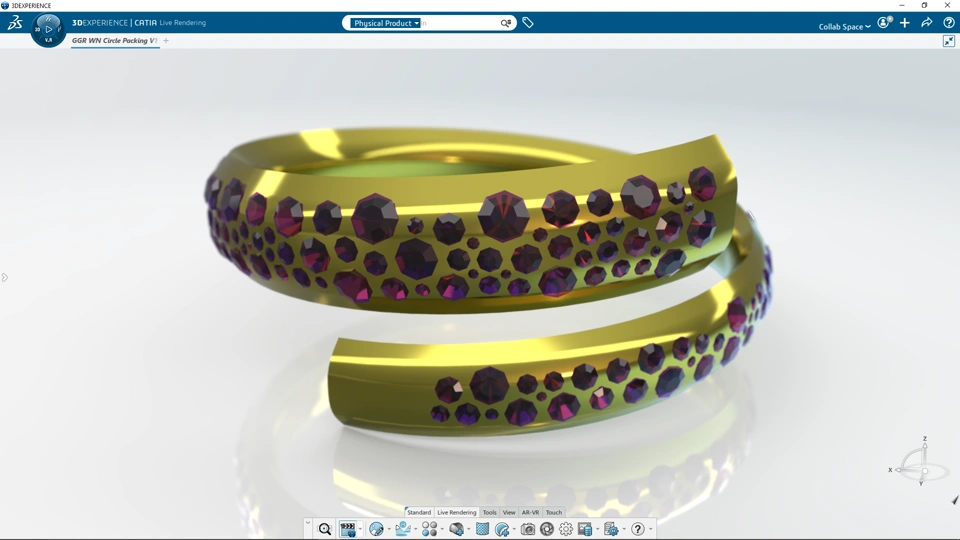Click the image database icon
The width and height of the screenshot is (960, 540).
[x=585, y=529]
